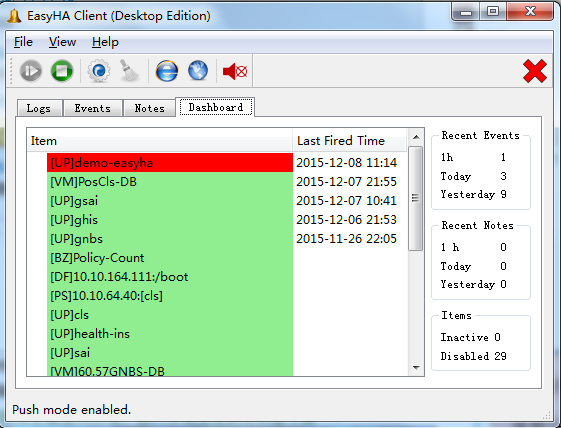Click the scrollbar up arrow

pyautogui.click(x=416, y=137)
